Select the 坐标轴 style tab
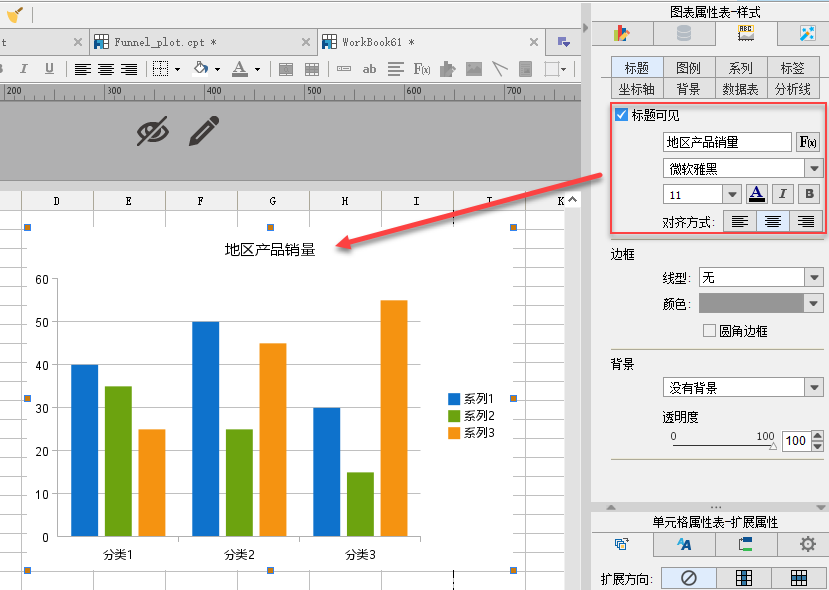This screenshot has height=590, width=829. 637,88
